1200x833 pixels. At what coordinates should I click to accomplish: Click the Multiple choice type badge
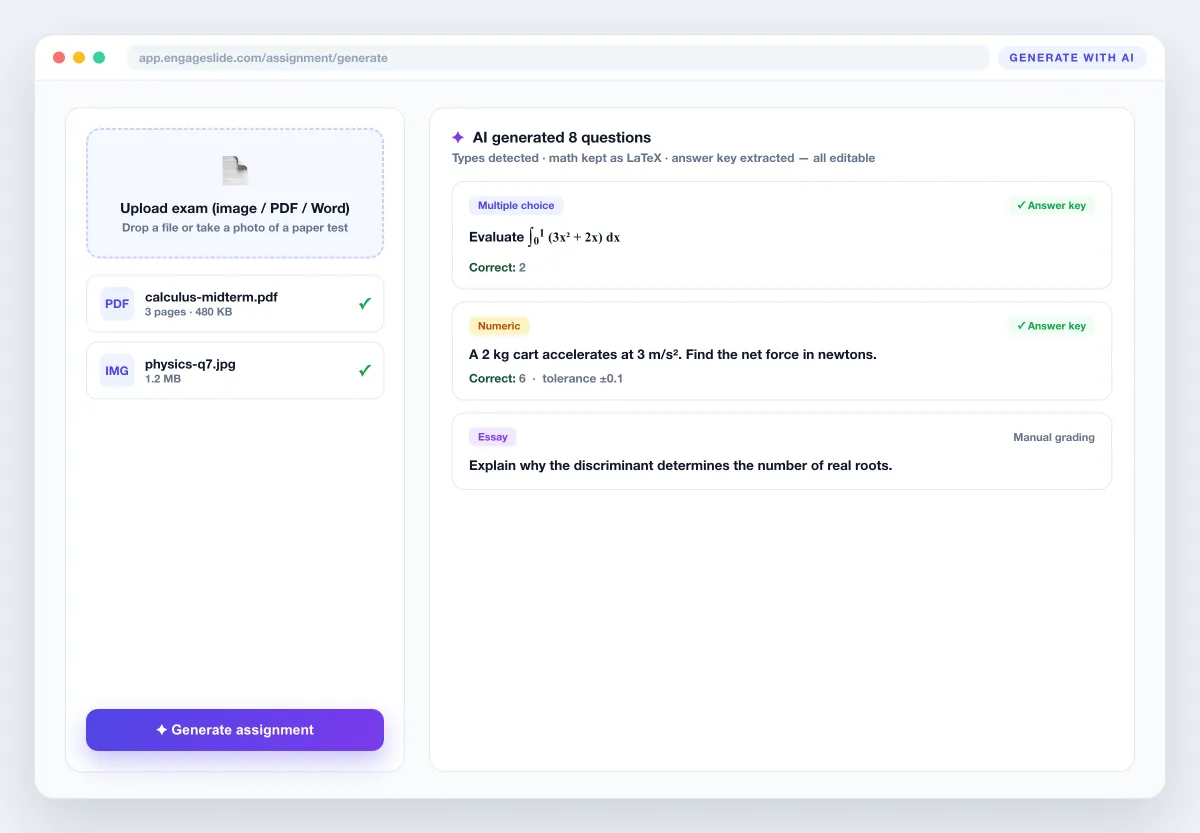(516, 206)
